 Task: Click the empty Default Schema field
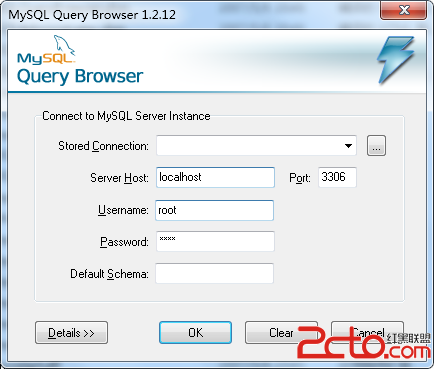215,273
